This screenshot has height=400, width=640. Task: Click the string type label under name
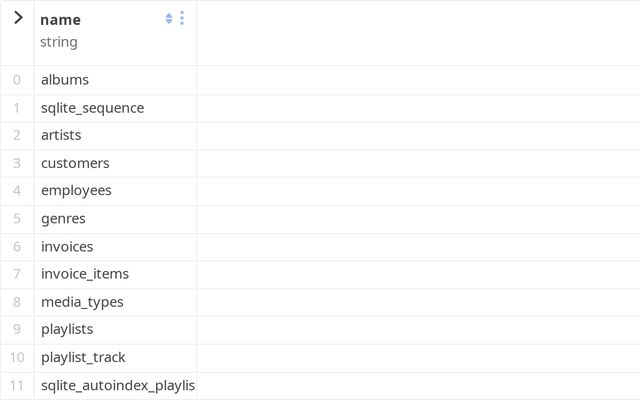coord(59,42)
